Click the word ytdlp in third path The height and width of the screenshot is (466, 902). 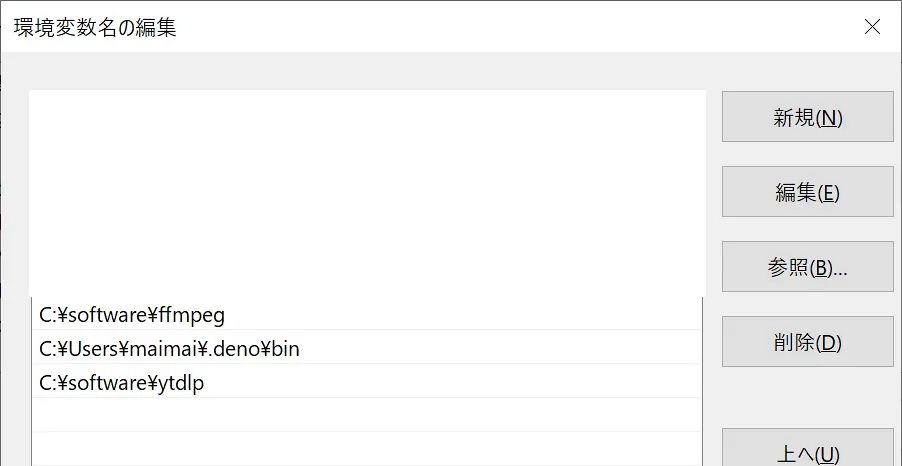click(182, 383)
